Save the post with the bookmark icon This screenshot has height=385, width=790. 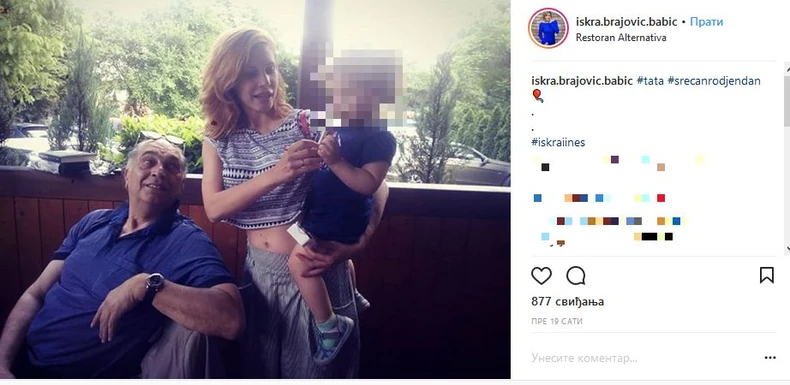[766, 275]
